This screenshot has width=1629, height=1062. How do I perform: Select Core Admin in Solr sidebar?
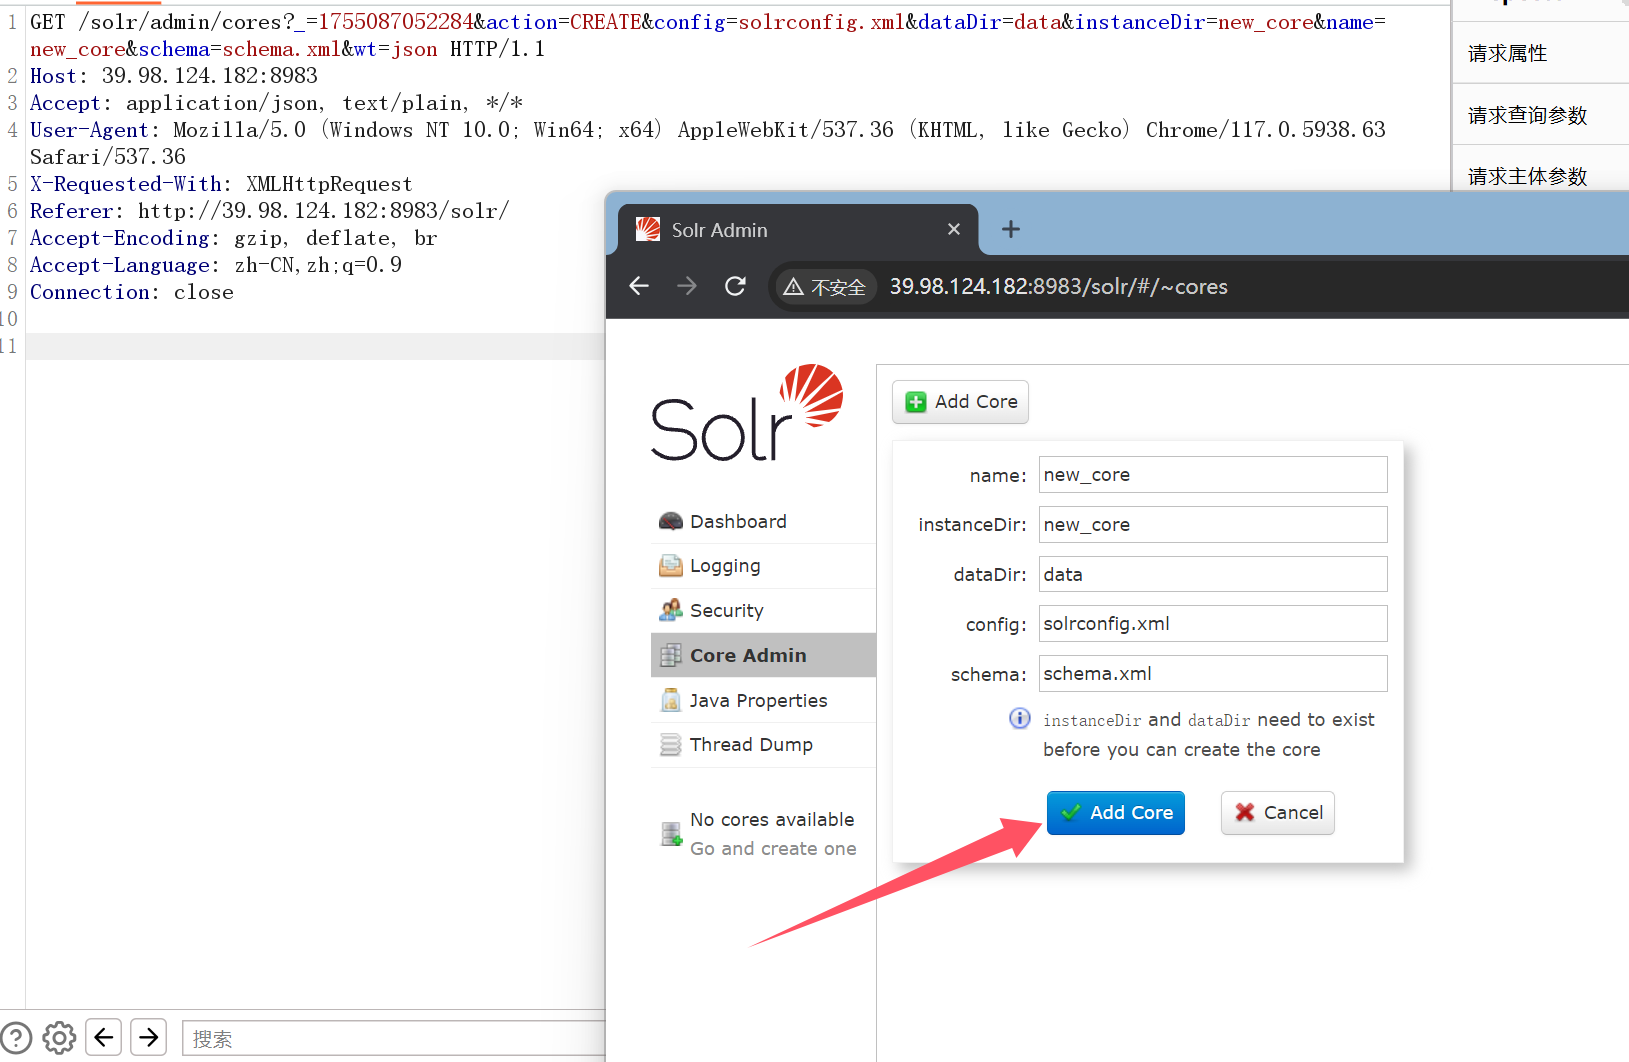pyautogui.click(x=763, y=655)
